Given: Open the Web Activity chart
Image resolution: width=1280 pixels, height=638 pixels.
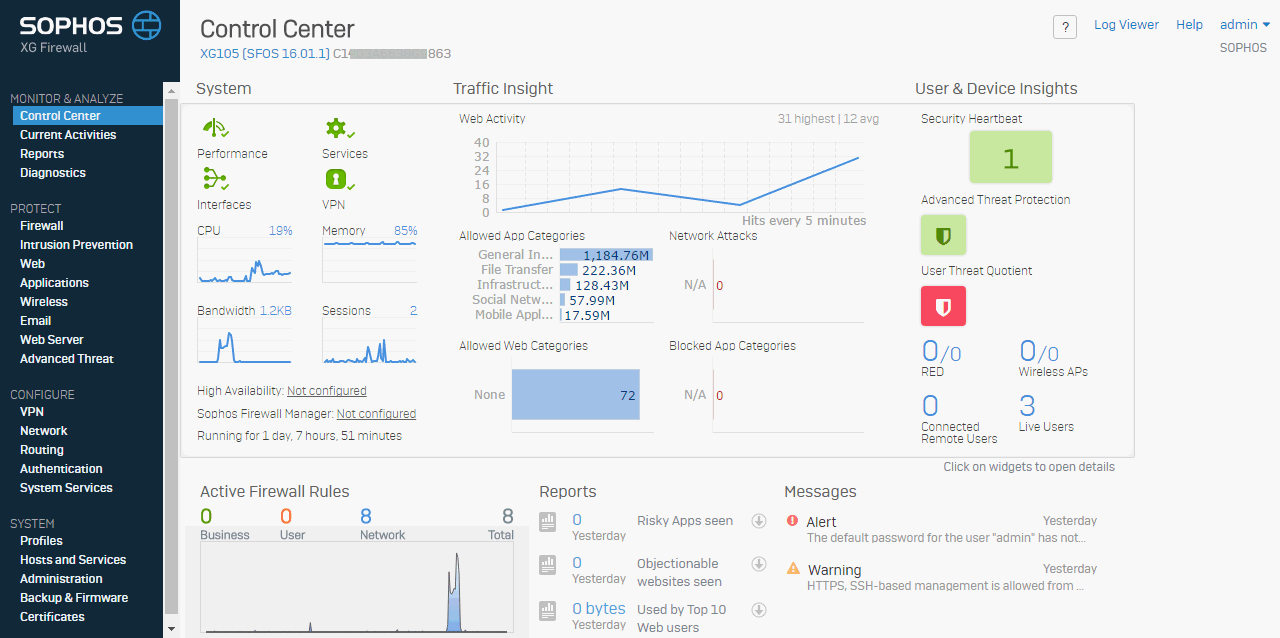Looking at the screenshot, I should (680, 177).
